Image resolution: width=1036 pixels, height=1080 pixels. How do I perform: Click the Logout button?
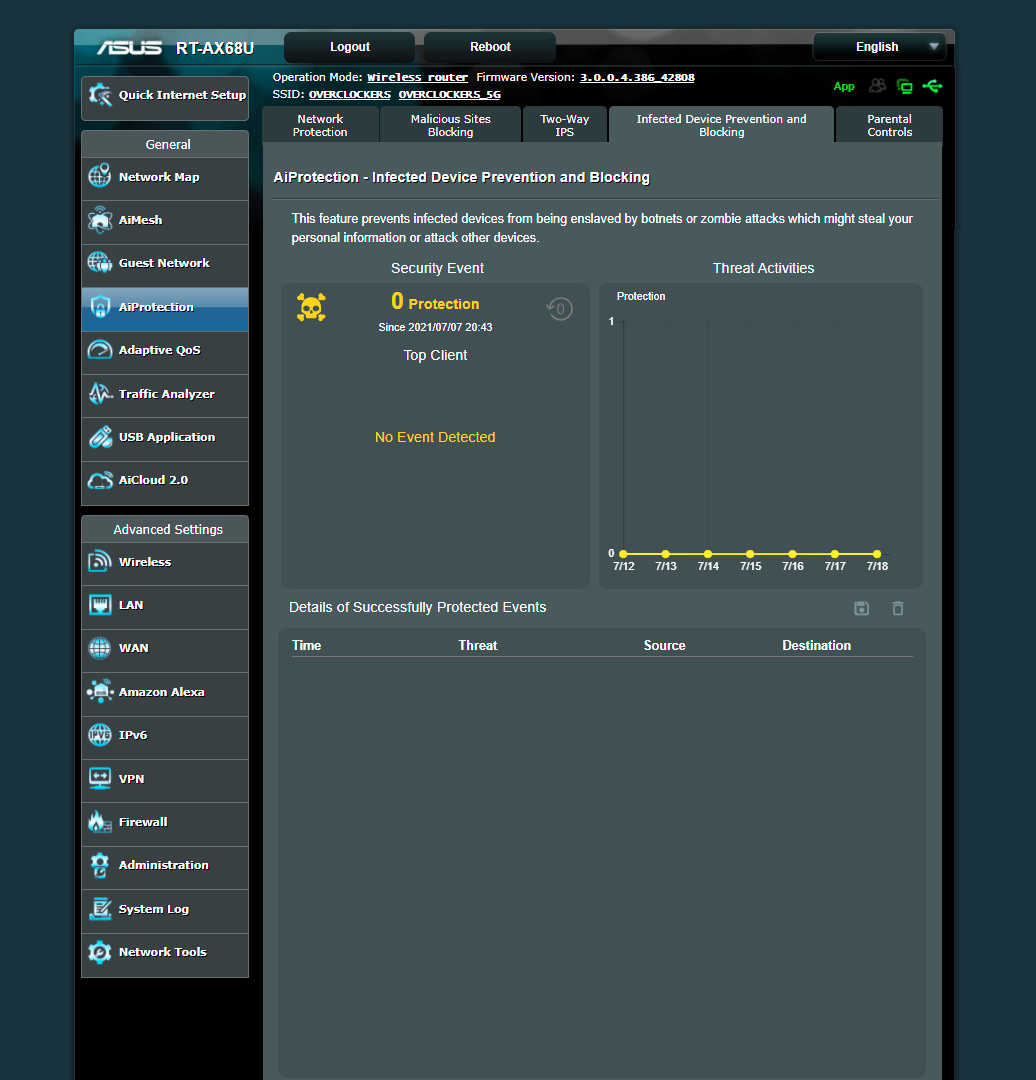350,47
